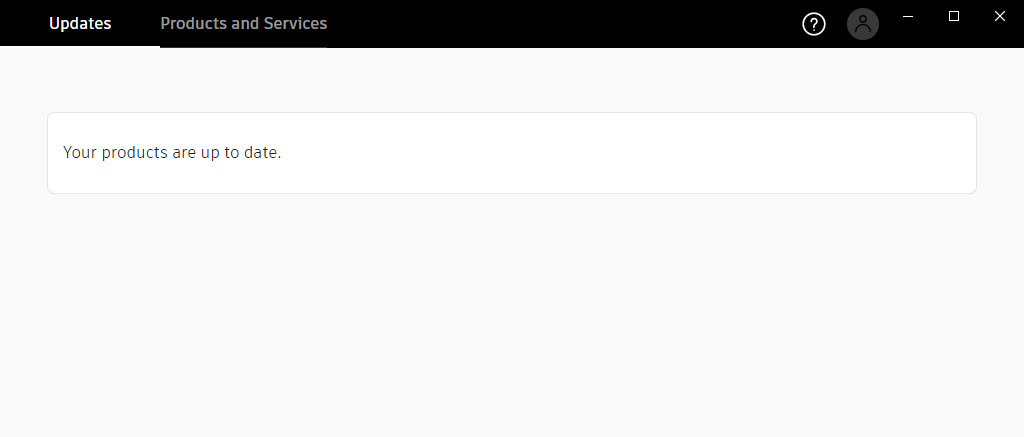Select the white status card panel

tap(512, 153)
